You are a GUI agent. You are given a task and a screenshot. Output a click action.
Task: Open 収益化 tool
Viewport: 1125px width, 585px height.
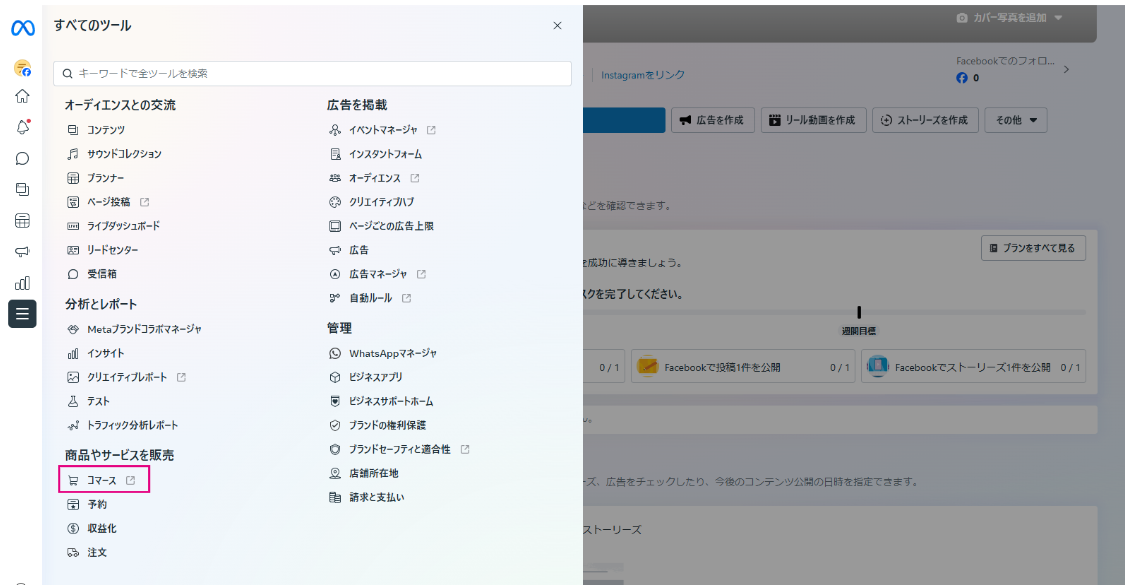click(92, 528)
